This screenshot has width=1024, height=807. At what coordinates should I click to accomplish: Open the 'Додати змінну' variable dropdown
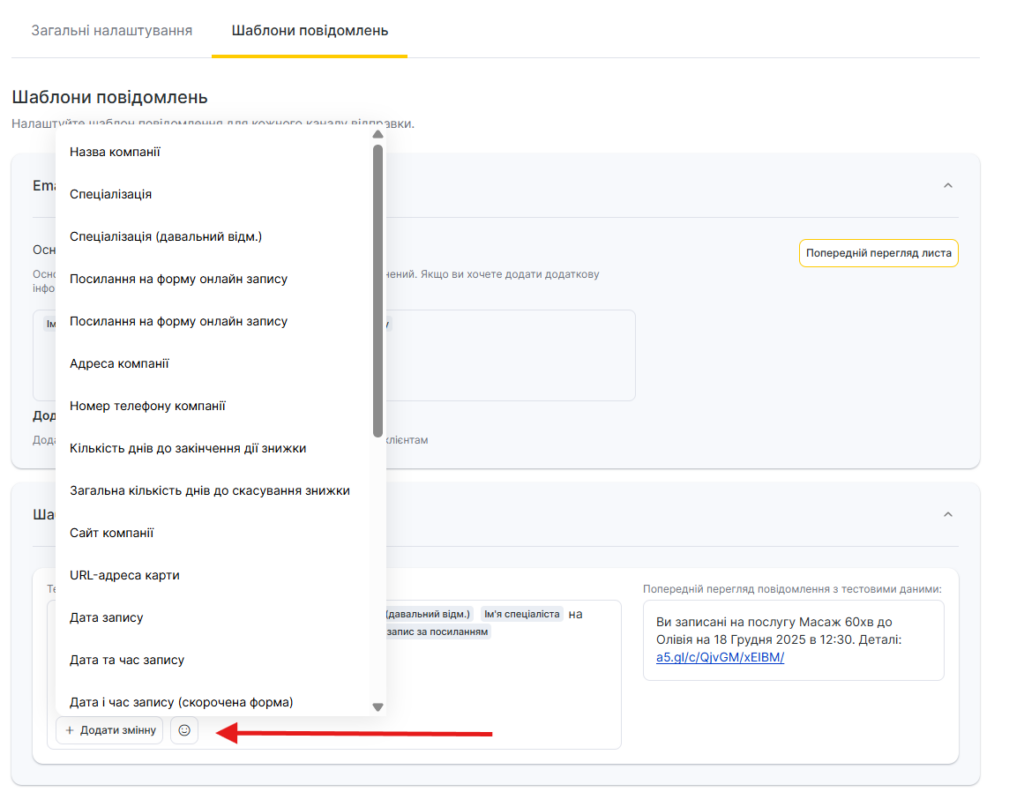pyautogui.click(x=110, y=731)
